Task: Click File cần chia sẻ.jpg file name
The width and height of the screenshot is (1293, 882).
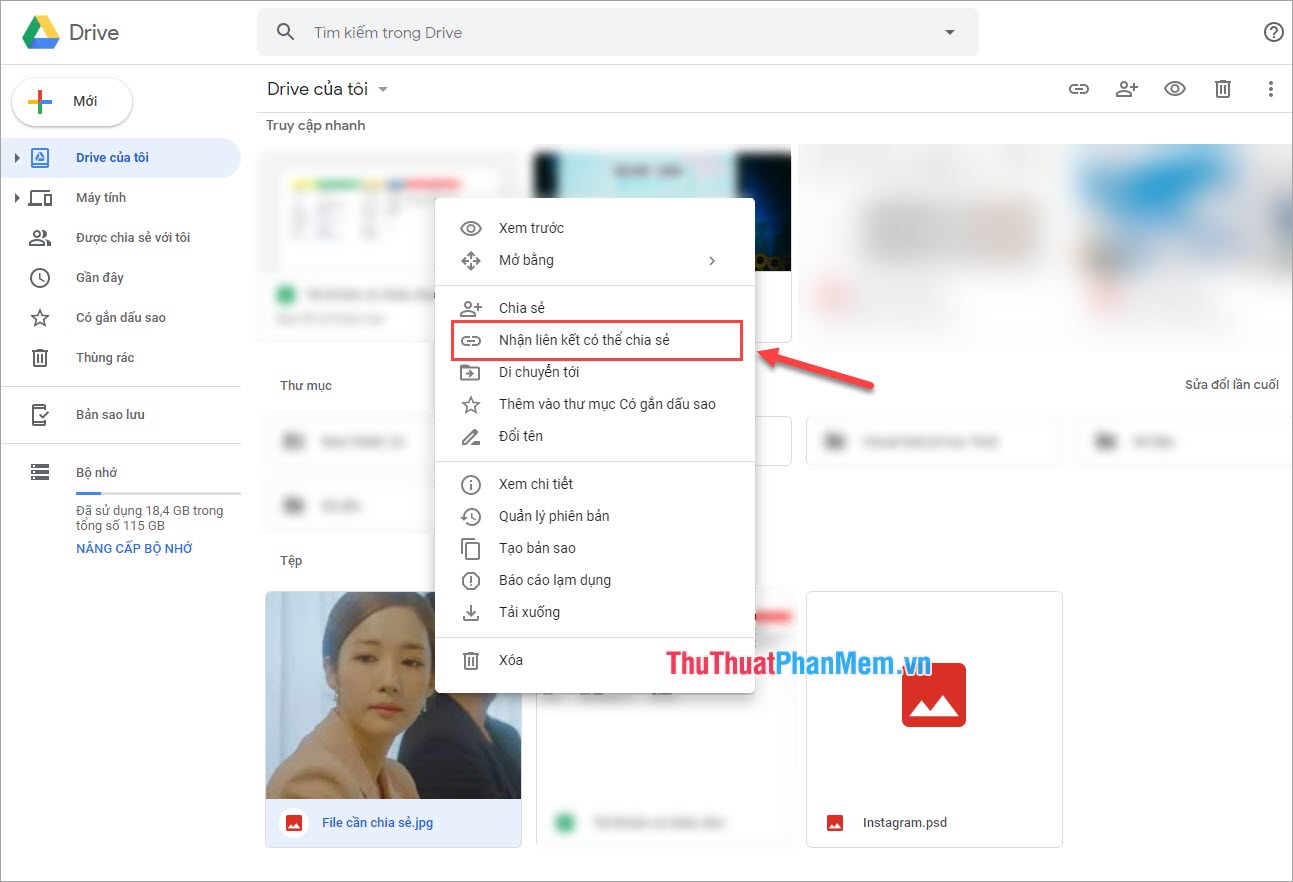Action: pyautogui.click(x=377, y=823)
